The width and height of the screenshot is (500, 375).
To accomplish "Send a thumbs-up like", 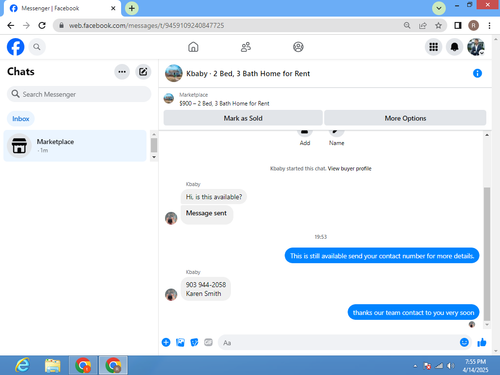I will click(482, 342).
